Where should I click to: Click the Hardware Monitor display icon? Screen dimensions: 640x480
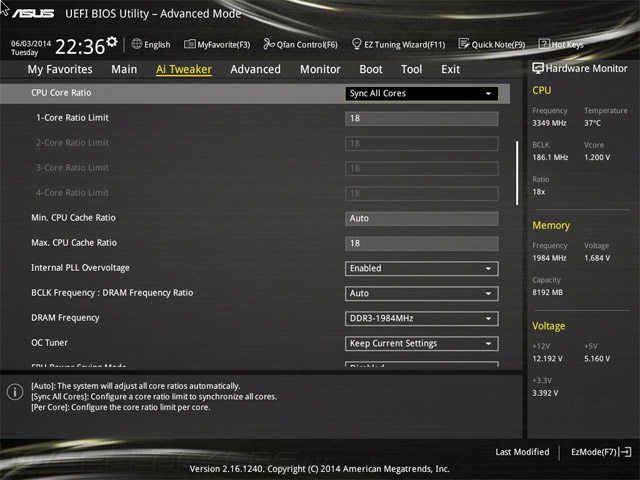pos(538,68)
